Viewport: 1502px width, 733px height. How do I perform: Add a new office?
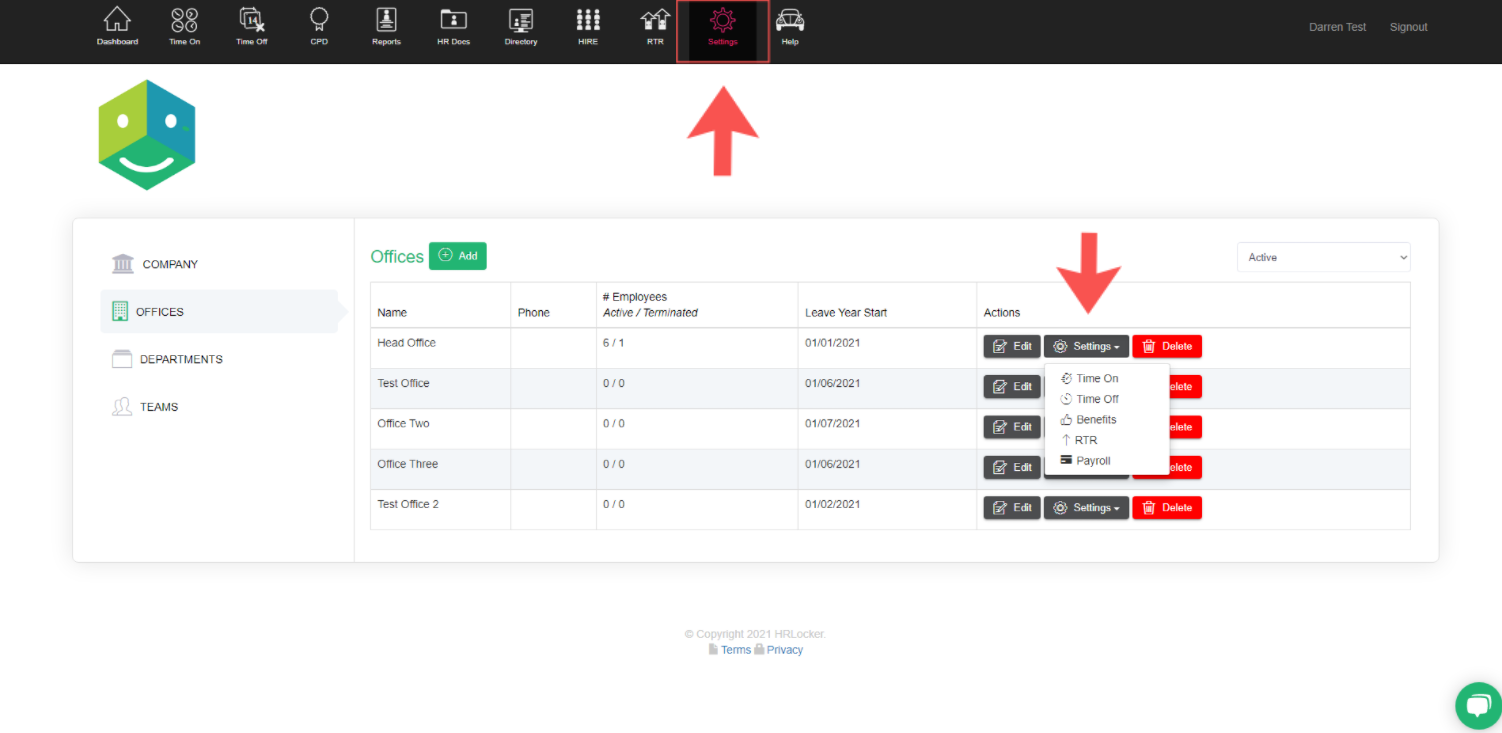[x=457, y=256]
